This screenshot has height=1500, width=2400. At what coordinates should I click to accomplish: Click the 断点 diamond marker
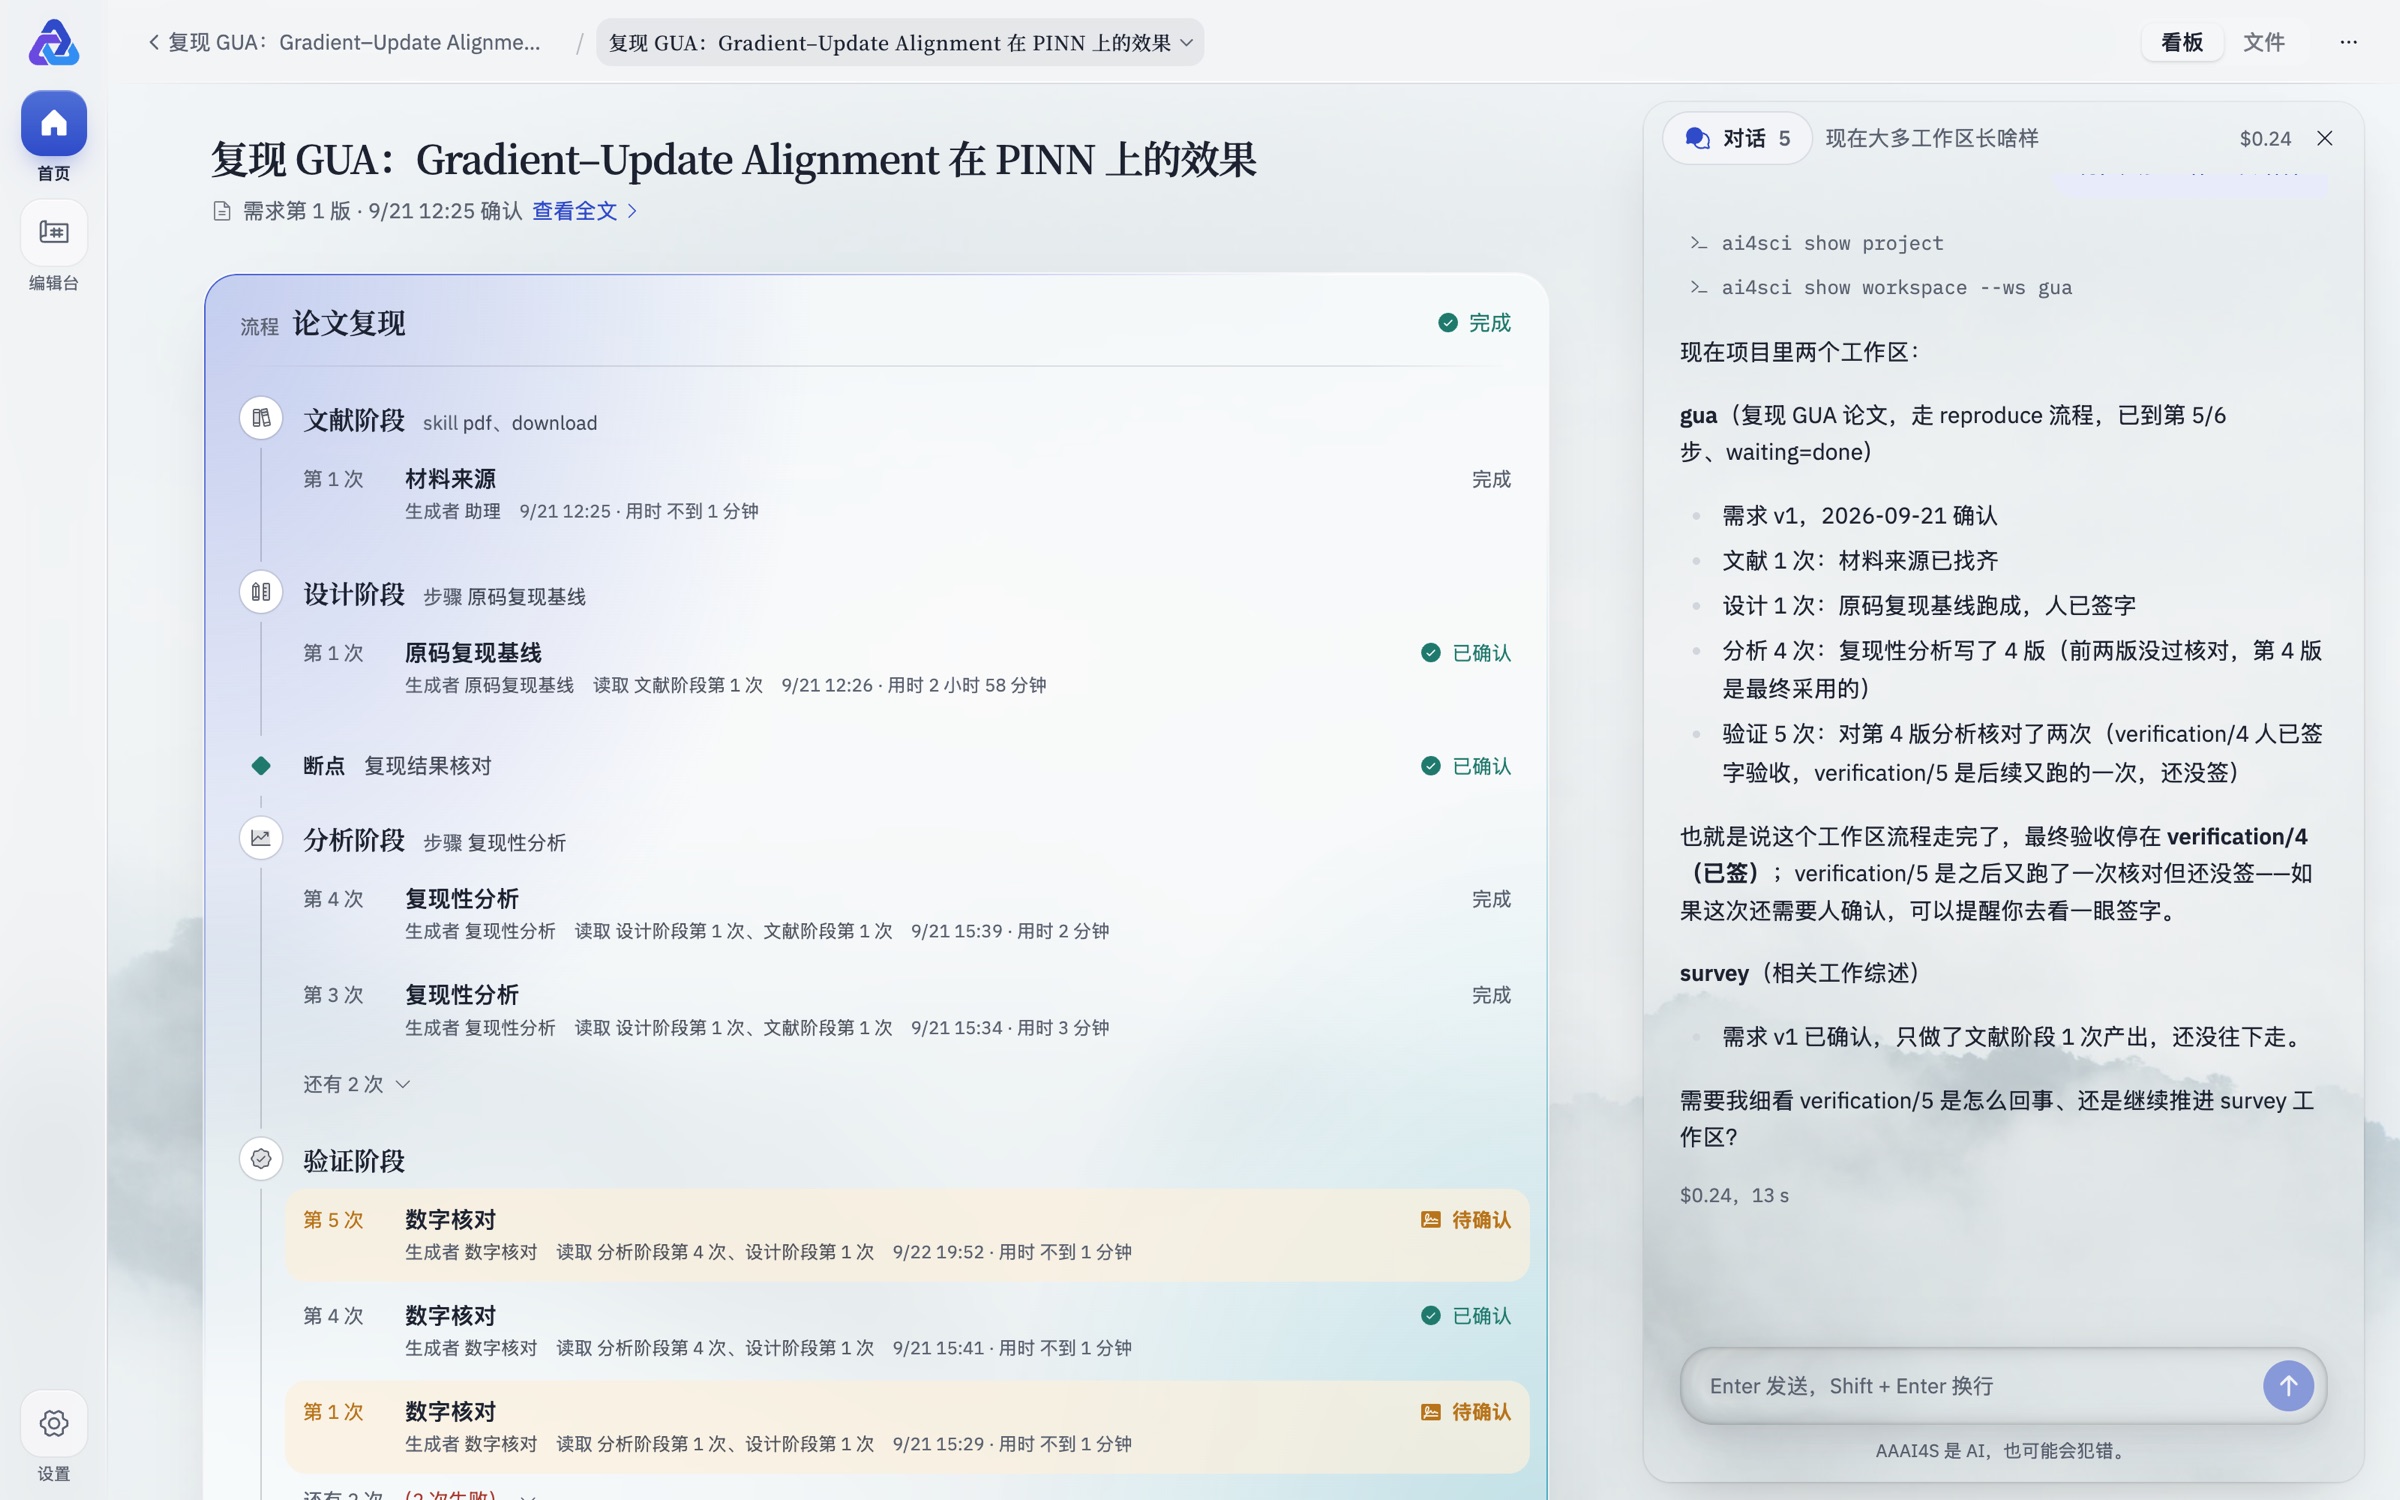[x=261, y=766]
